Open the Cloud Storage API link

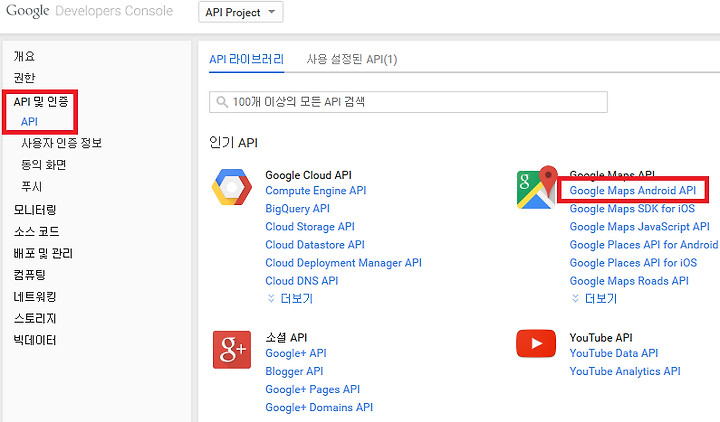(x=310, y=226)
